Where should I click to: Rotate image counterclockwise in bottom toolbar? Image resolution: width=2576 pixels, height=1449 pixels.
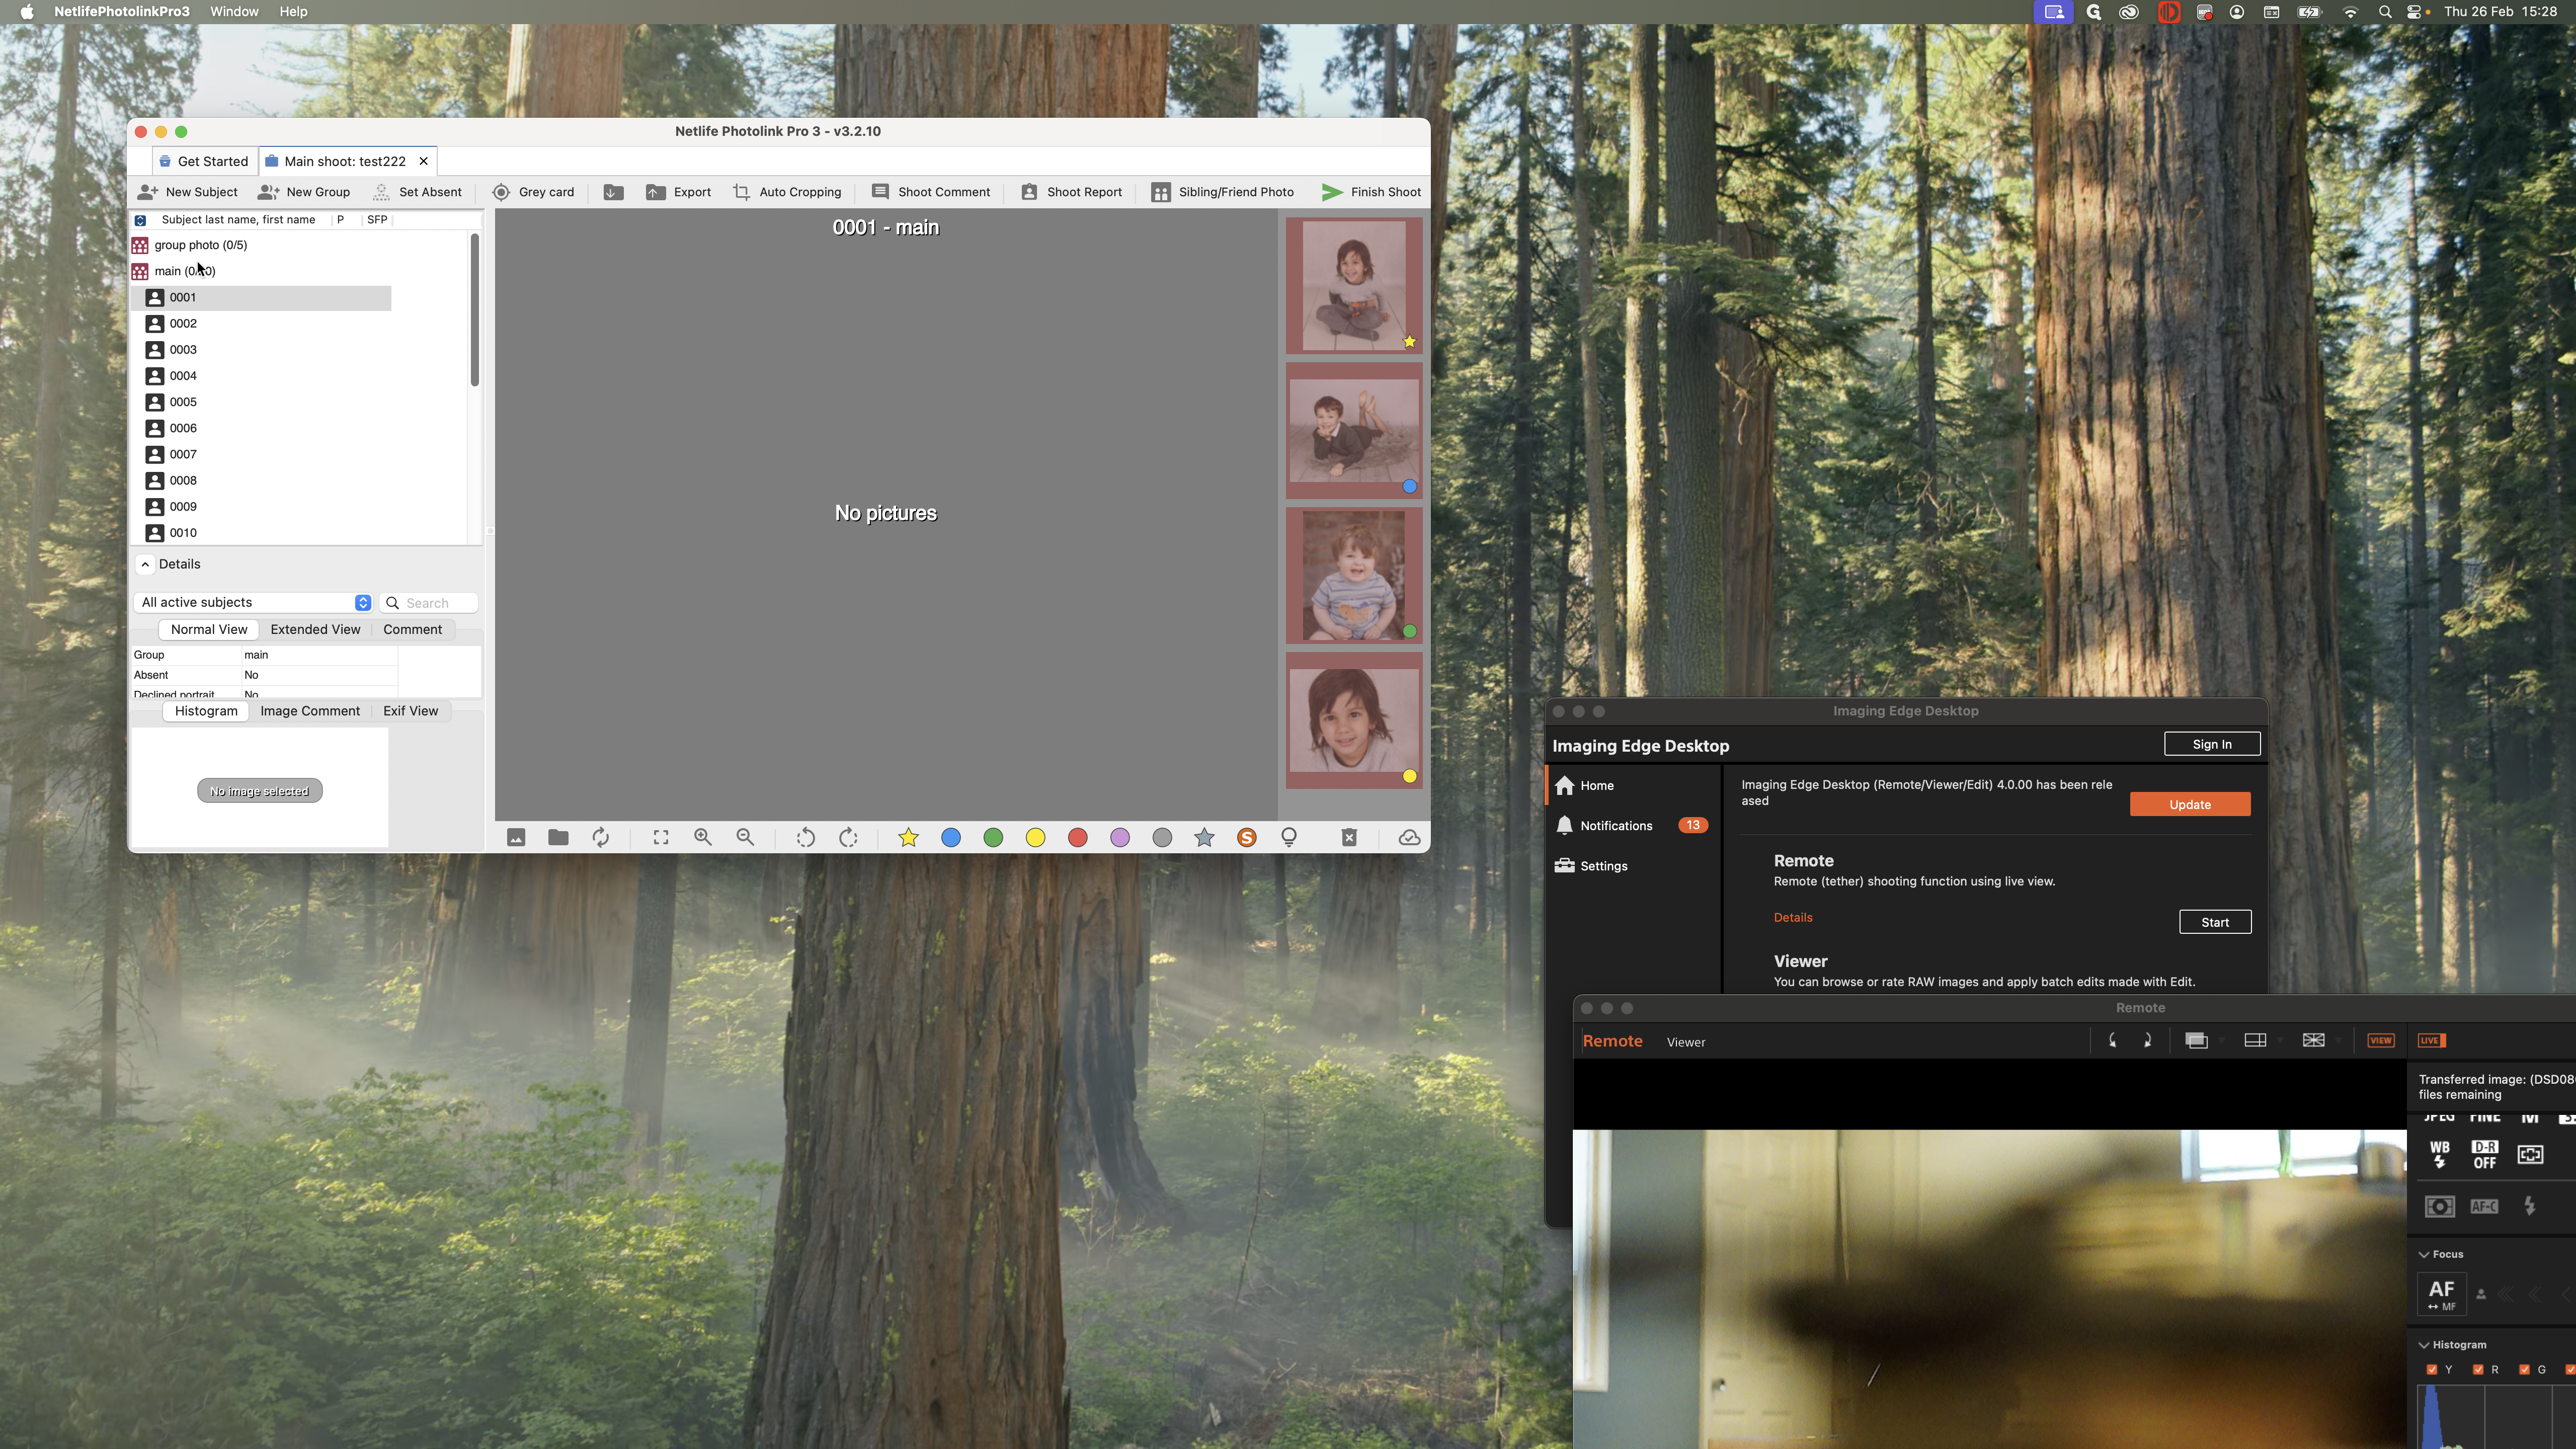click(x=805, y=837)
